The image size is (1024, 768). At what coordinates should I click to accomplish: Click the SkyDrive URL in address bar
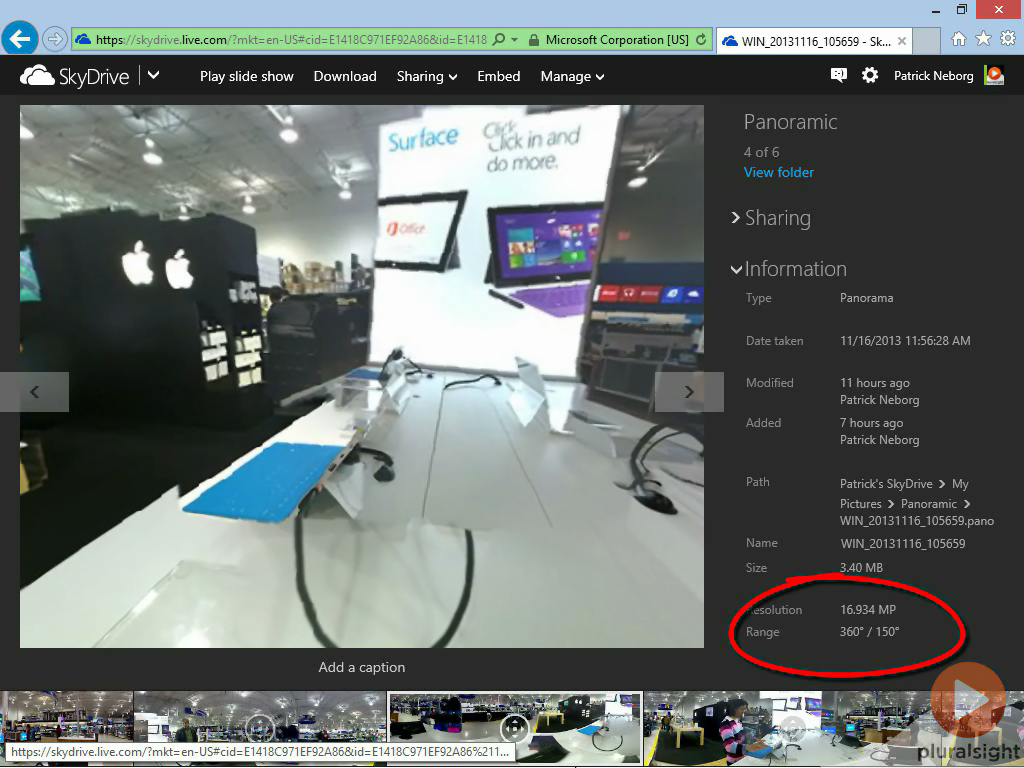(x=291, y=40)
